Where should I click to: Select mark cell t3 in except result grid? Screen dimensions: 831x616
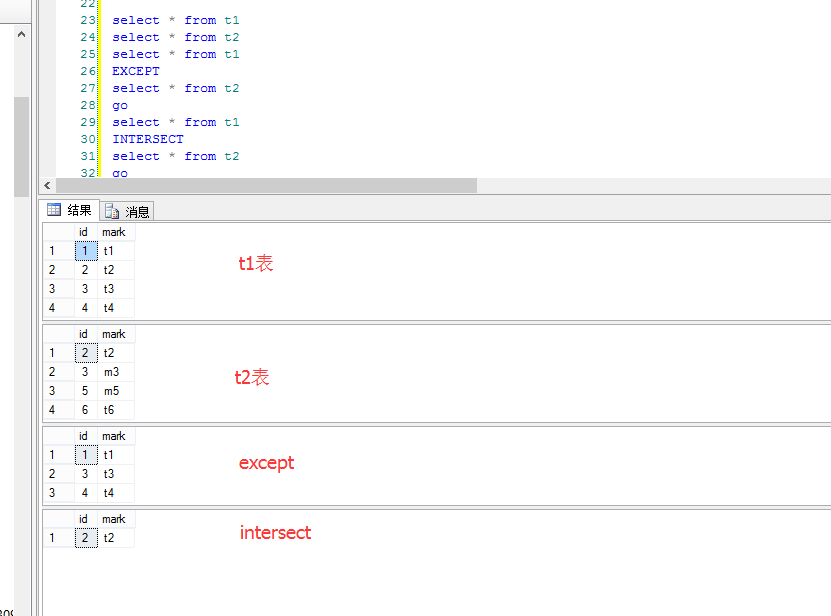116,474
